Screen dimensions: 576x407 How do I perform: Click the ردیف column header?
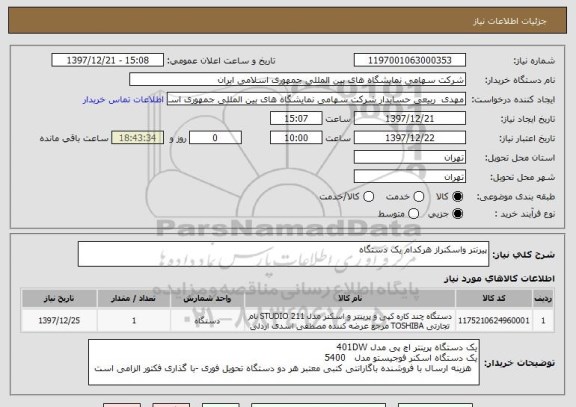click(543, 298)
